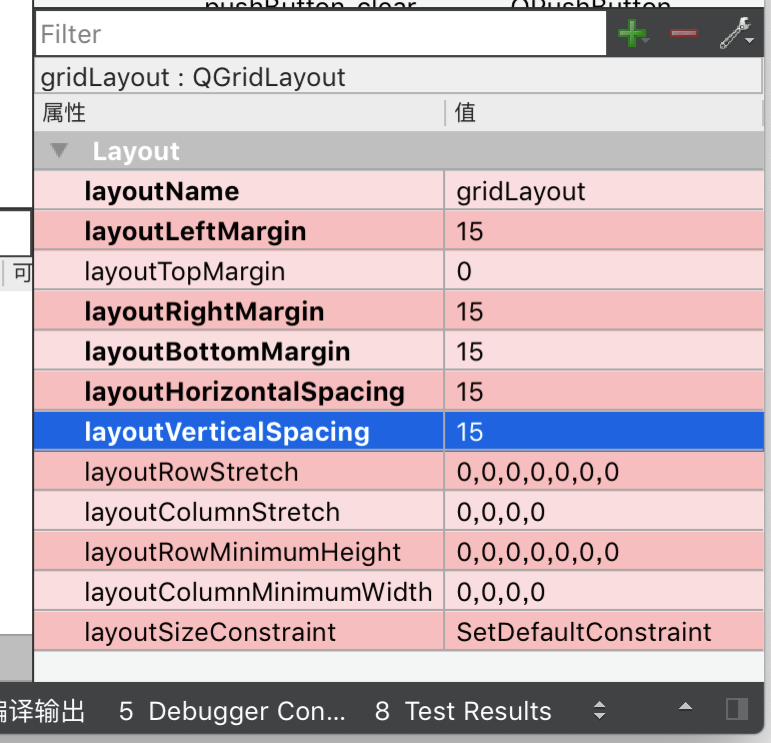Click the layoutRowStretch value 0,0,0,0,0,0,0

[604, 472]
